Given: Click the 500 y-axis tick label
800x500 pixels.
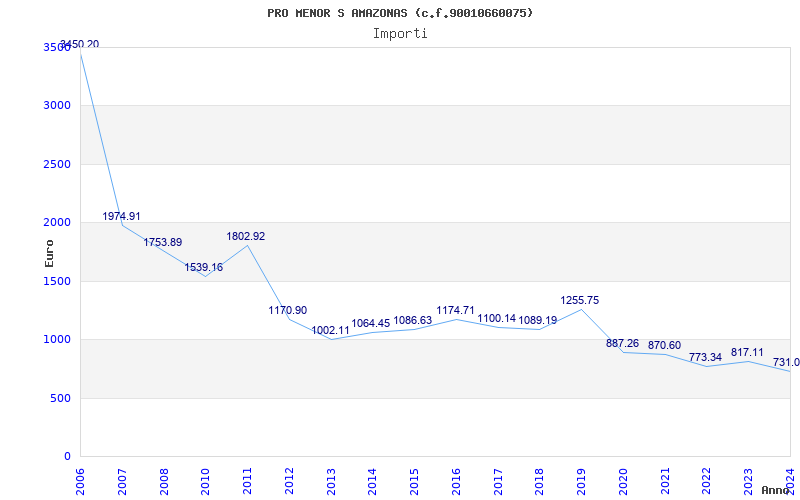Looking at the screenshot, I should [x=60, y=398].
